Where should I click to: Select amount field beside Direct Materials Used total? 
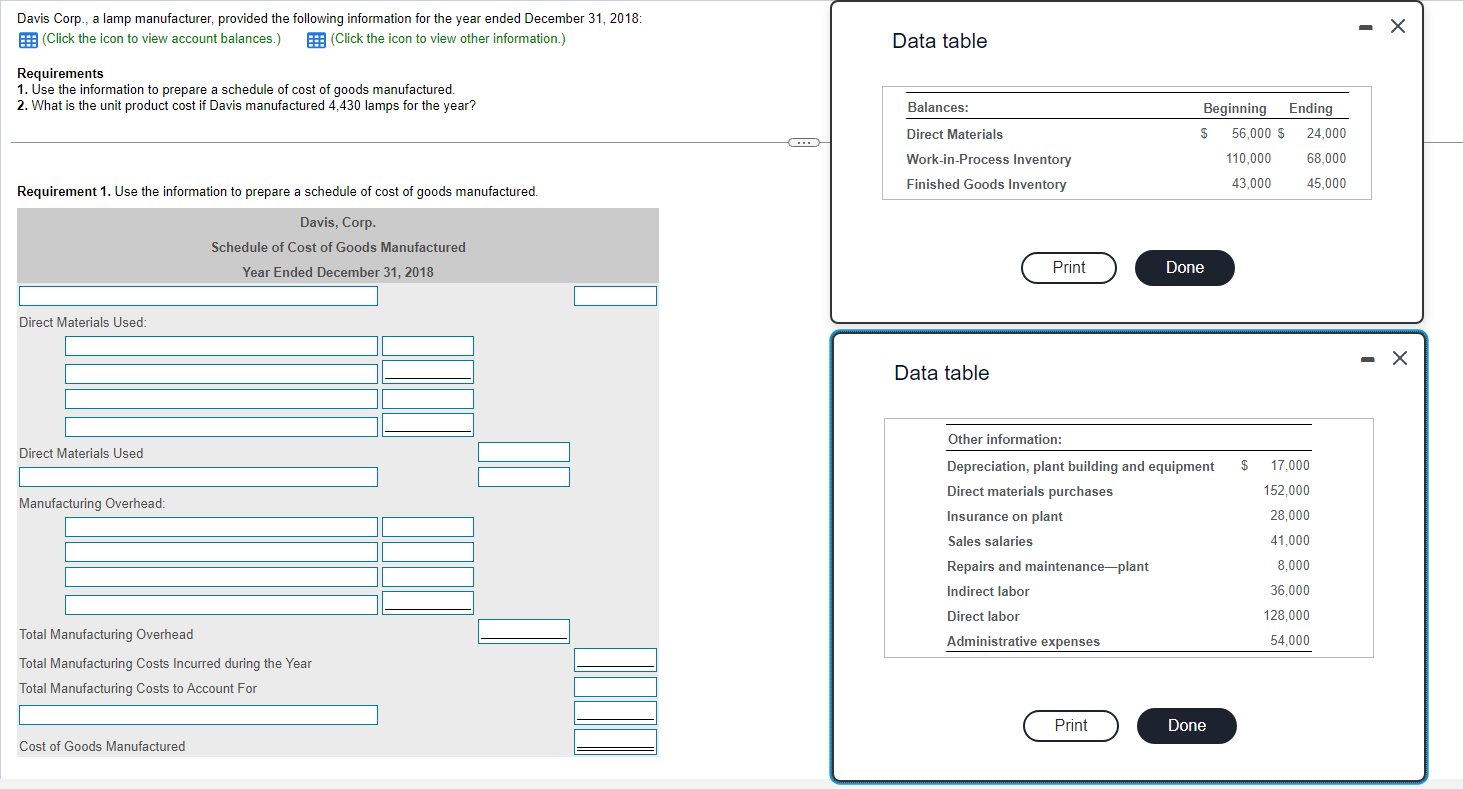tap(523, 453)
